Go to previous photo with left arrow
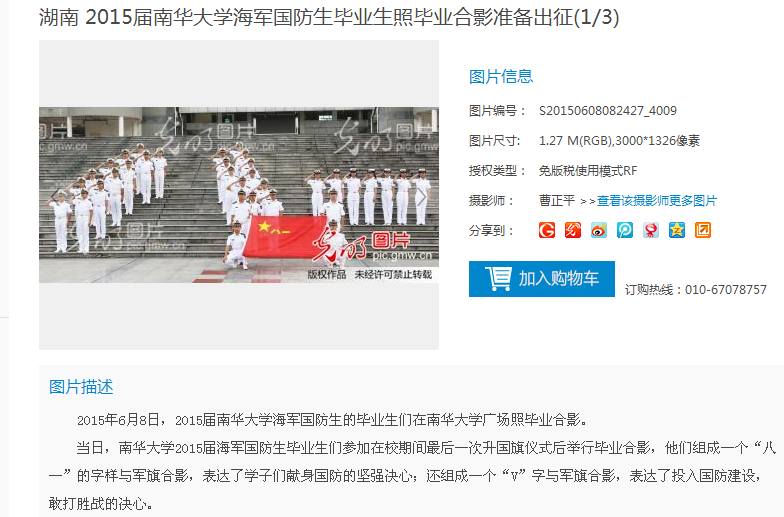The height and width of the screenshot is (517, 784). tap(56, 196)
